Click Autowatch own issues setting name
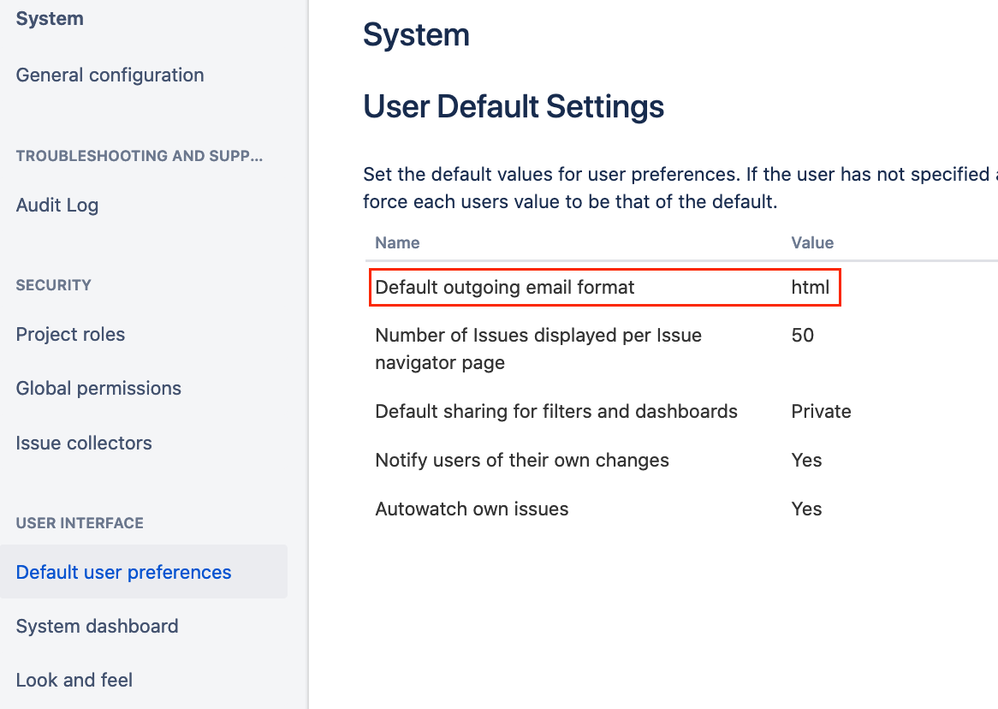 click(x=471, y=509)
